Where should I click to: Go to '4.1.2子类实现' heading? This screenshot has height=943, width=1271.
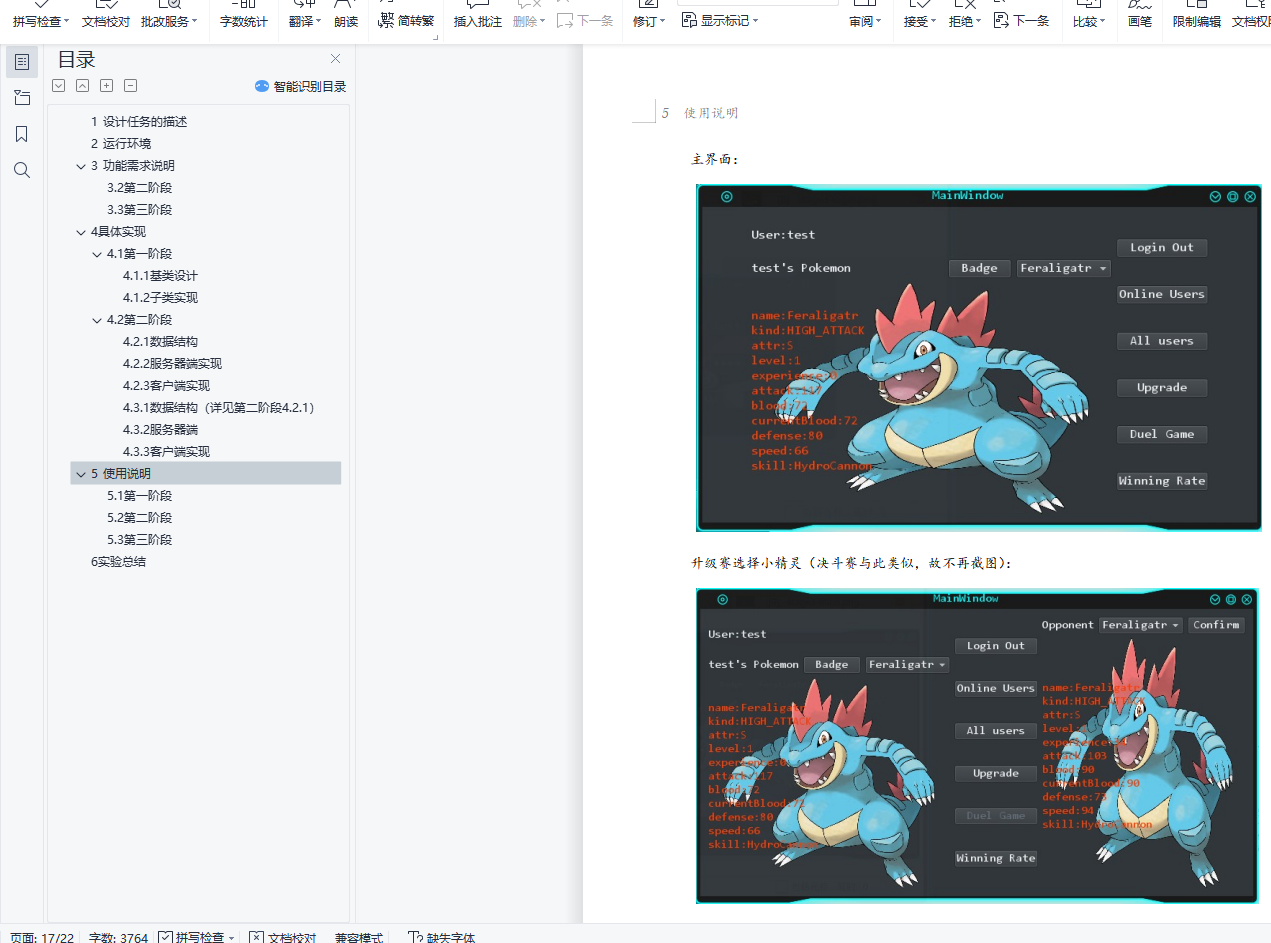coord(161,298)
